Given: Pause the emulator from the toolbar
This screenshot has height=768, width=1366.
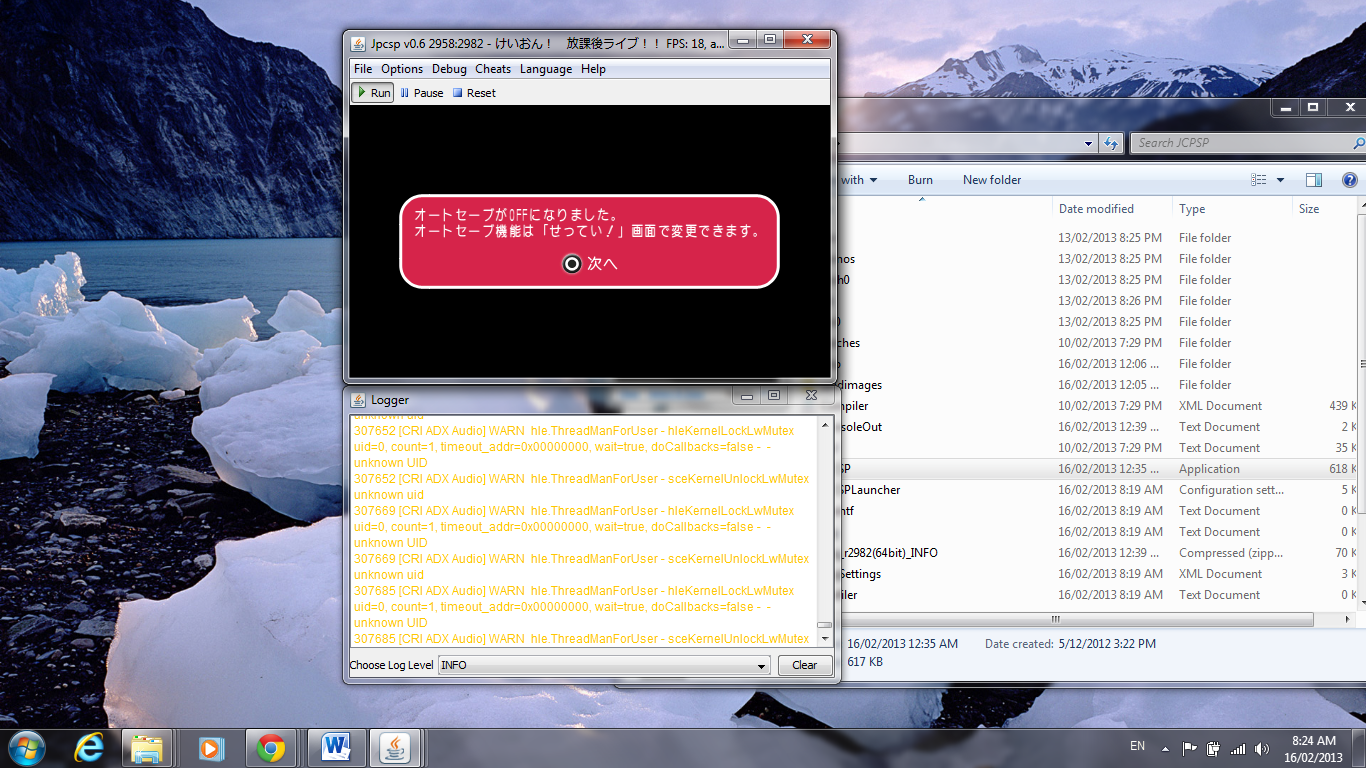Looking at the screenshot, I should click(x=421, y=93).
